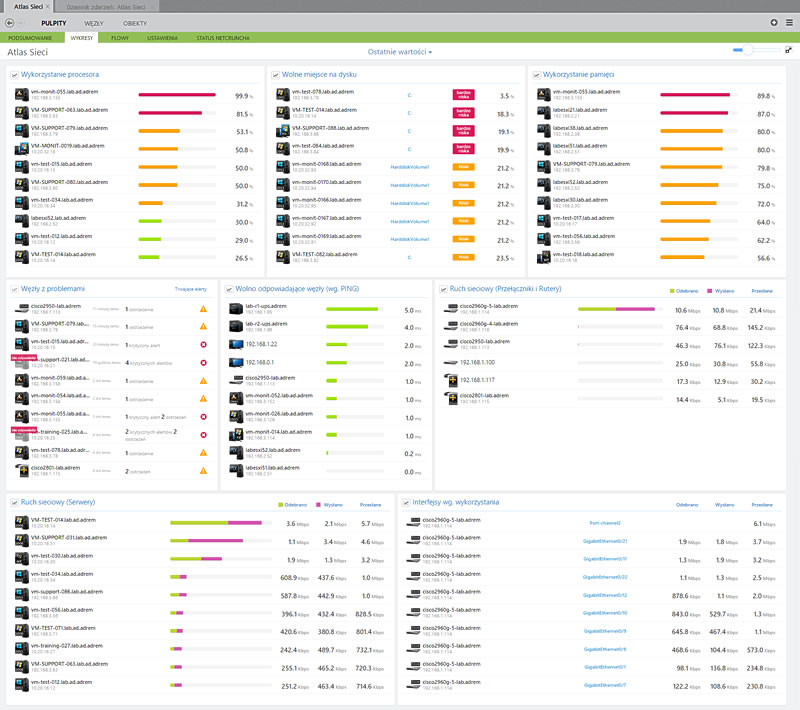Screen dimensions: 800x710
Task: Click warning triangle icon for cisco2950-lab.adrem
Action: [203, 308]
